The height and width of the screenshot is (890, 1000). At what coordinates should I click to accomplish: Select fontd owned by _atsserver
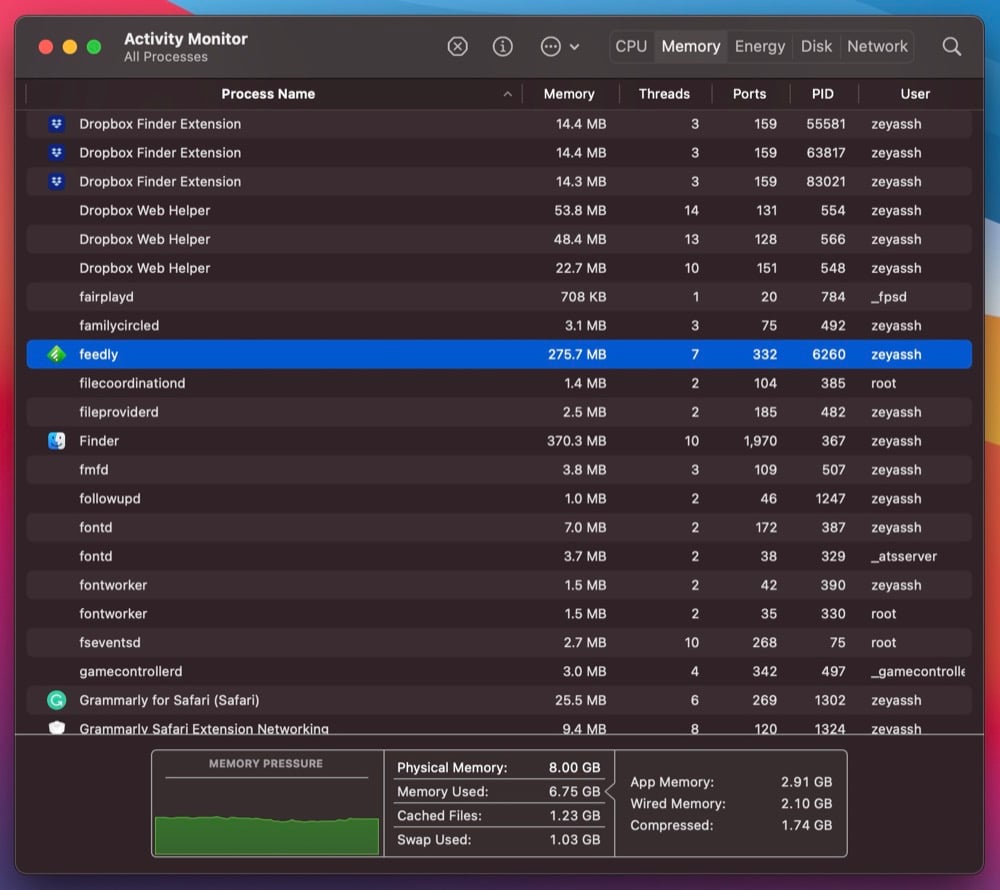(x=499, y=556)
